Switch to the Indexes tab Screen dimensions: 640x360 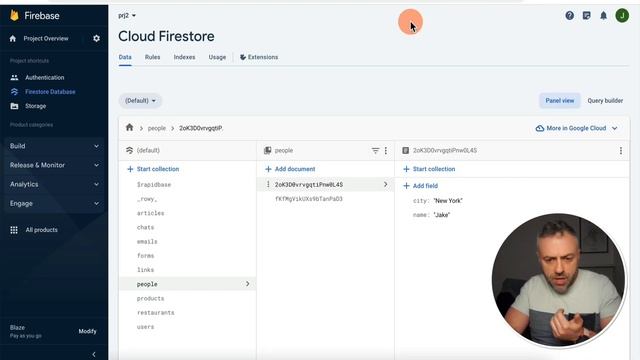click(184, 57)
